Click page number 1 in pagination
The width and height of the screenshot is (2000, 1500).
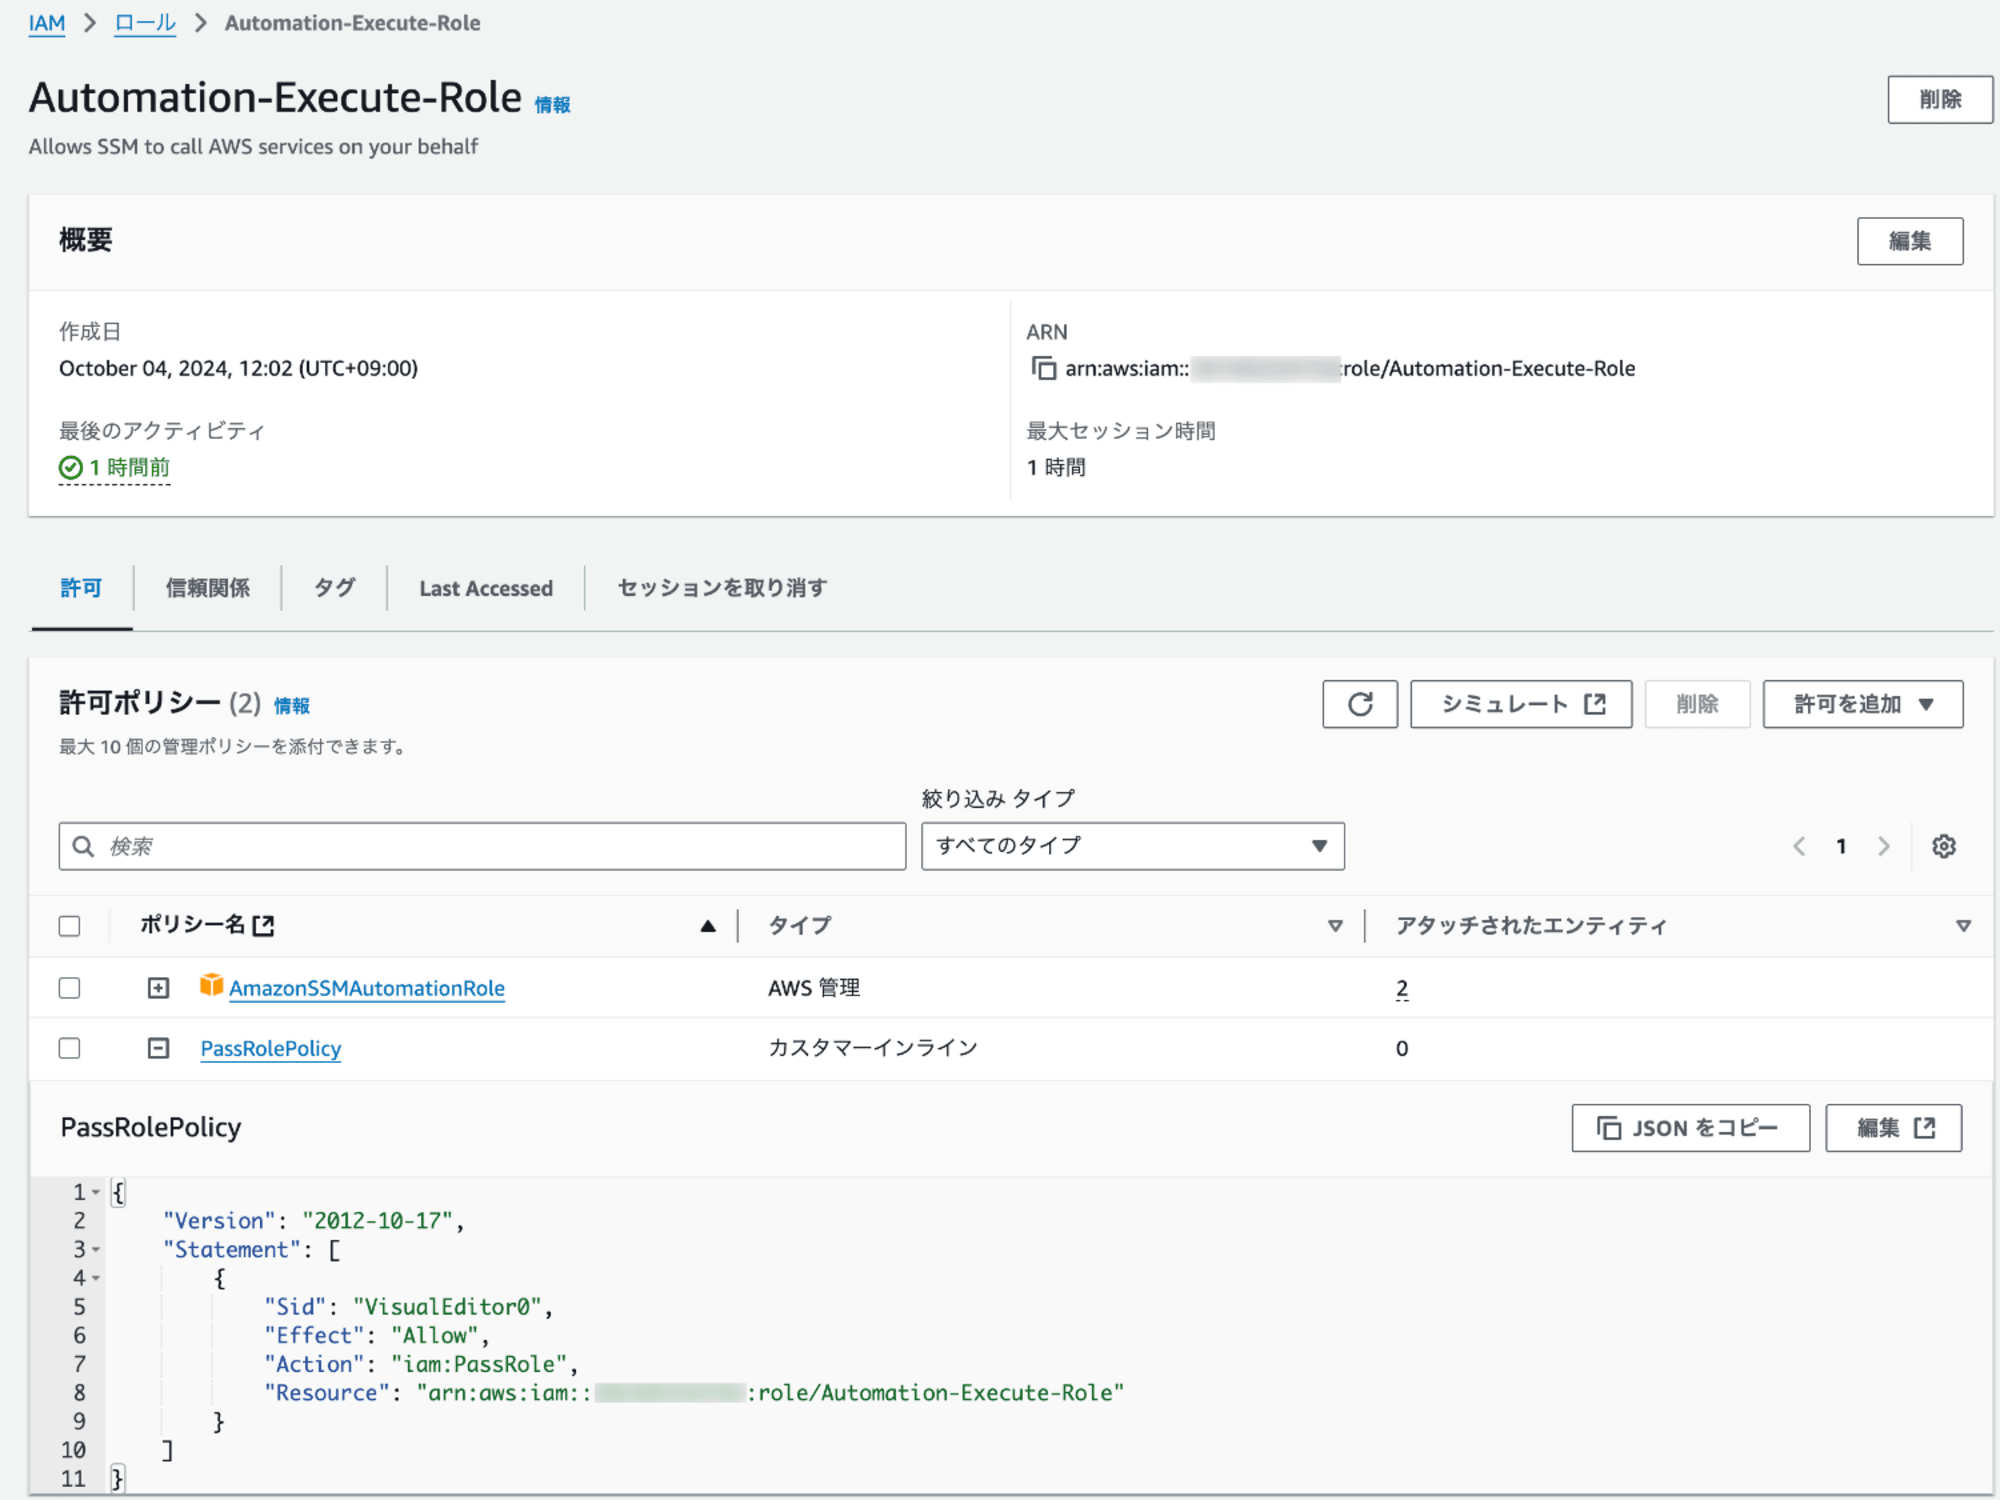click(x=1841, y=846)
